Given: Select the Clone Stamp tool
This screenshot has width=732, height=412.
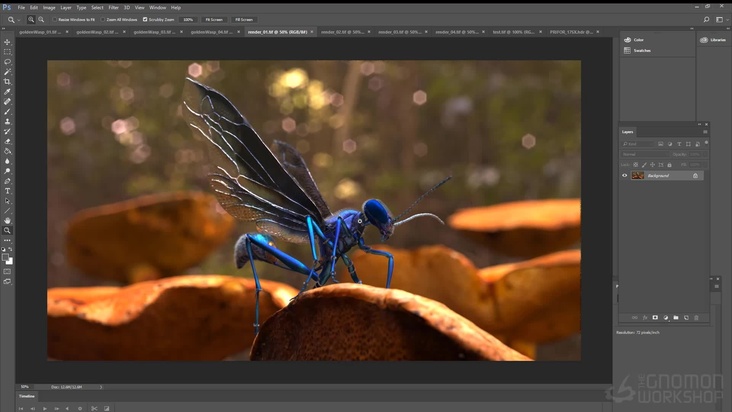Looking at the screenshot, I should [x=7, y=121].
